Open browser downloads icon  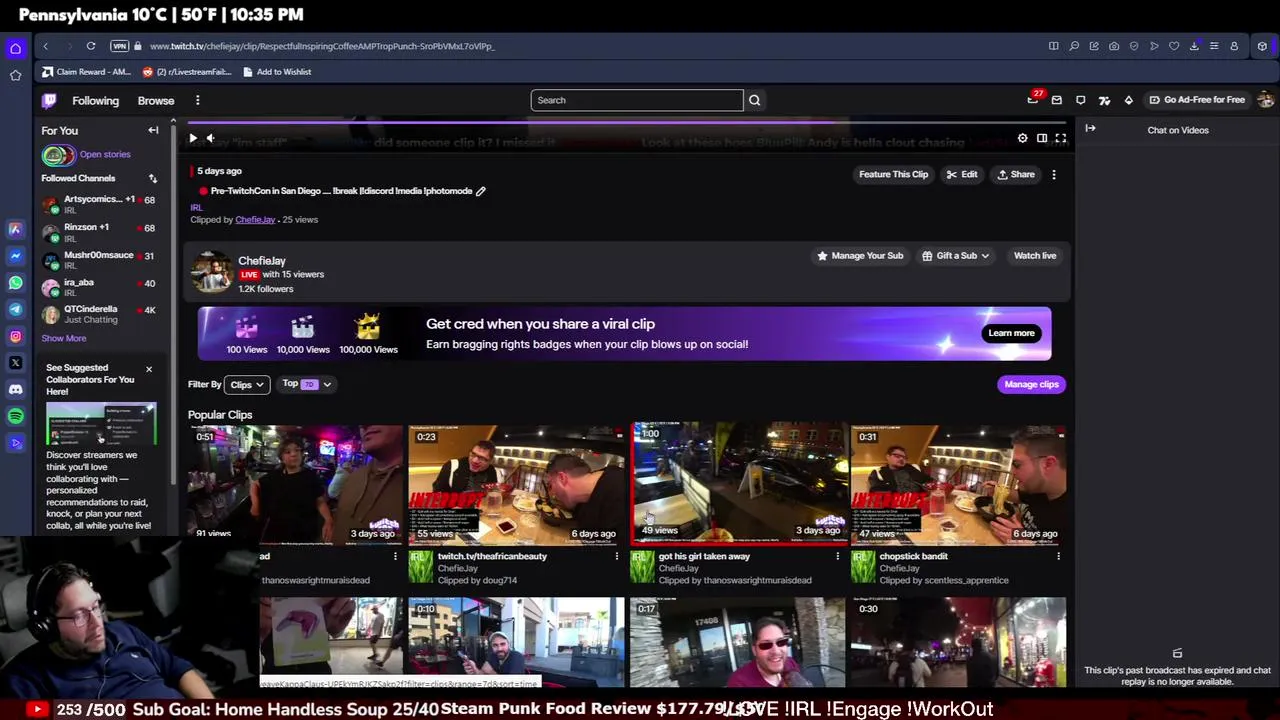[x=1194, y=46]
